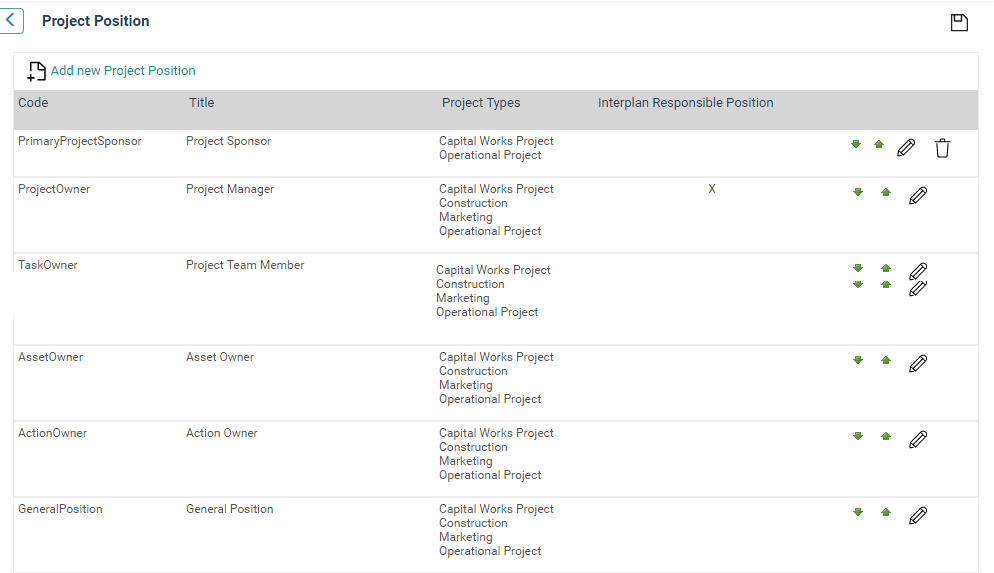Edit the Asset Owner position
Screen dimensions: 994x573
(x=918, y=363)
